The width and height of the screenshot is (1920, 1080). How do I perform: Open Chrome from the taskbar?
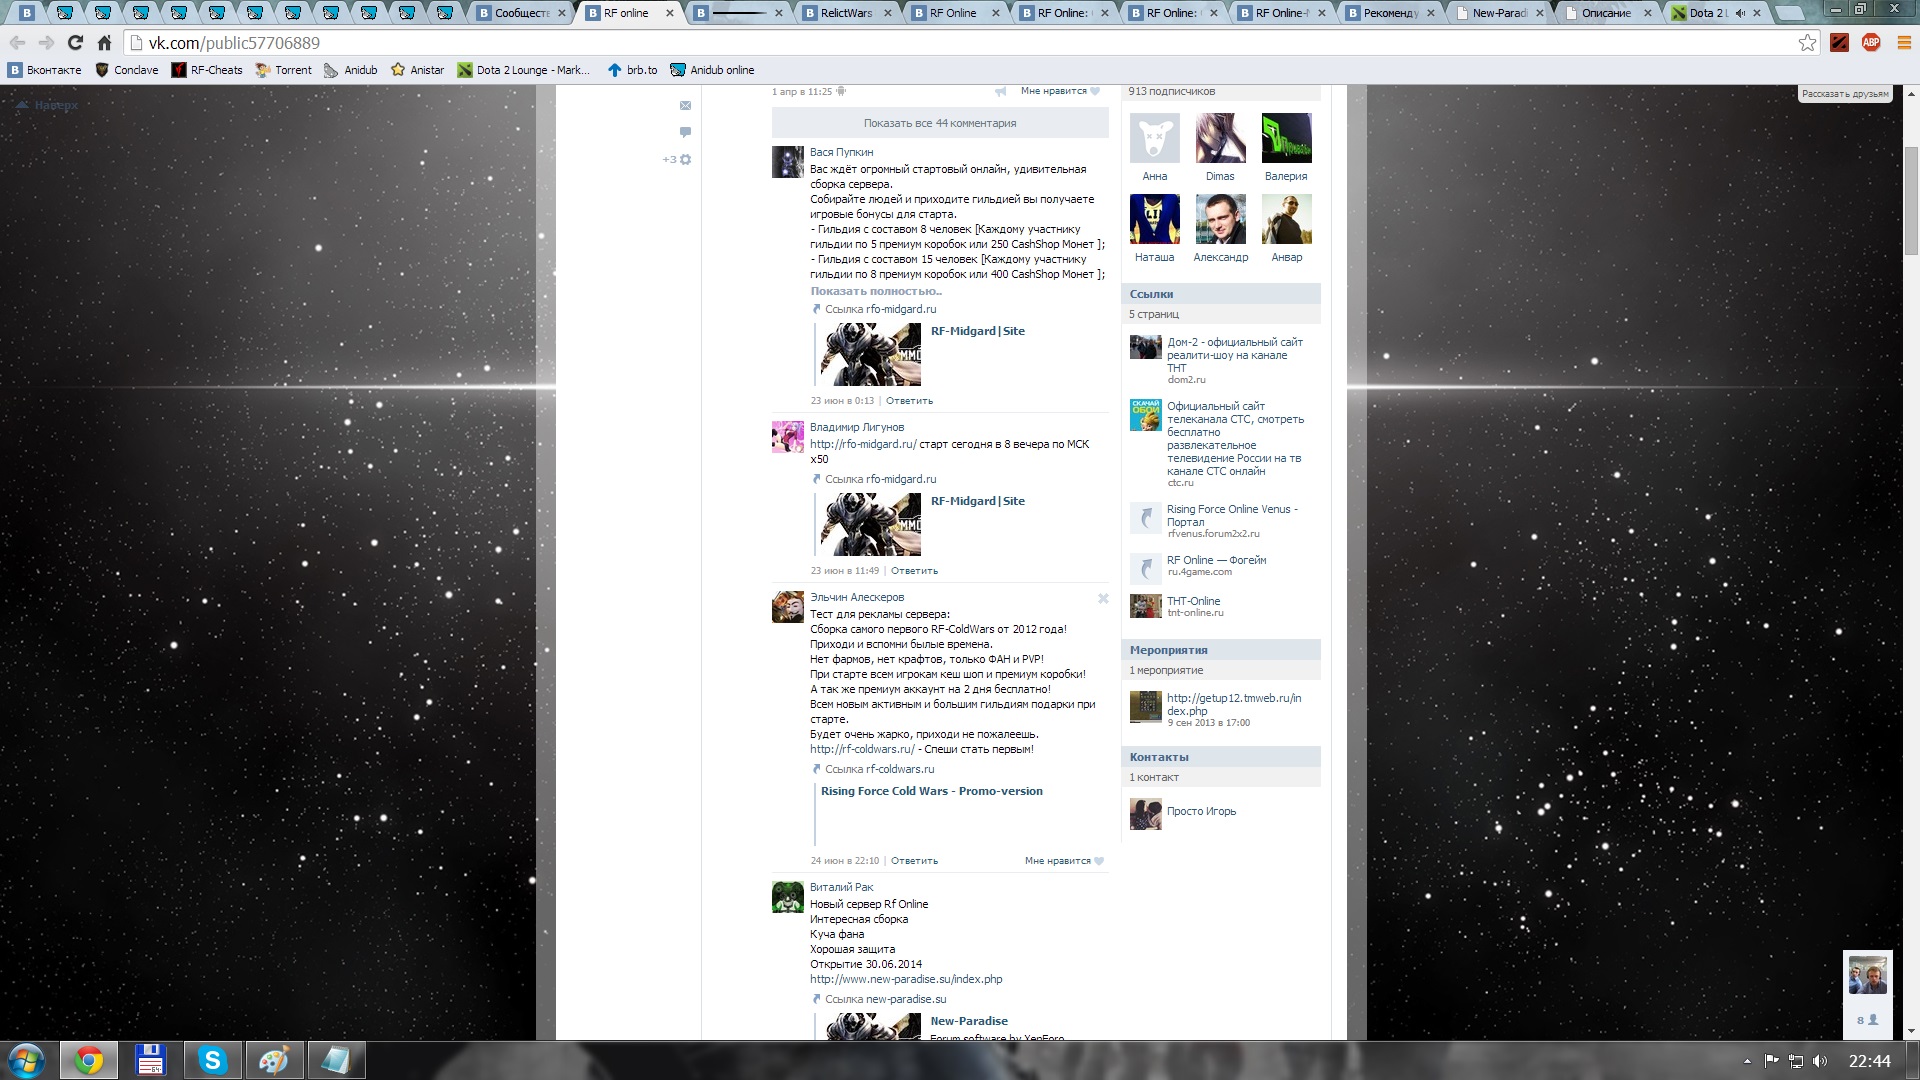coord(89,1060)
